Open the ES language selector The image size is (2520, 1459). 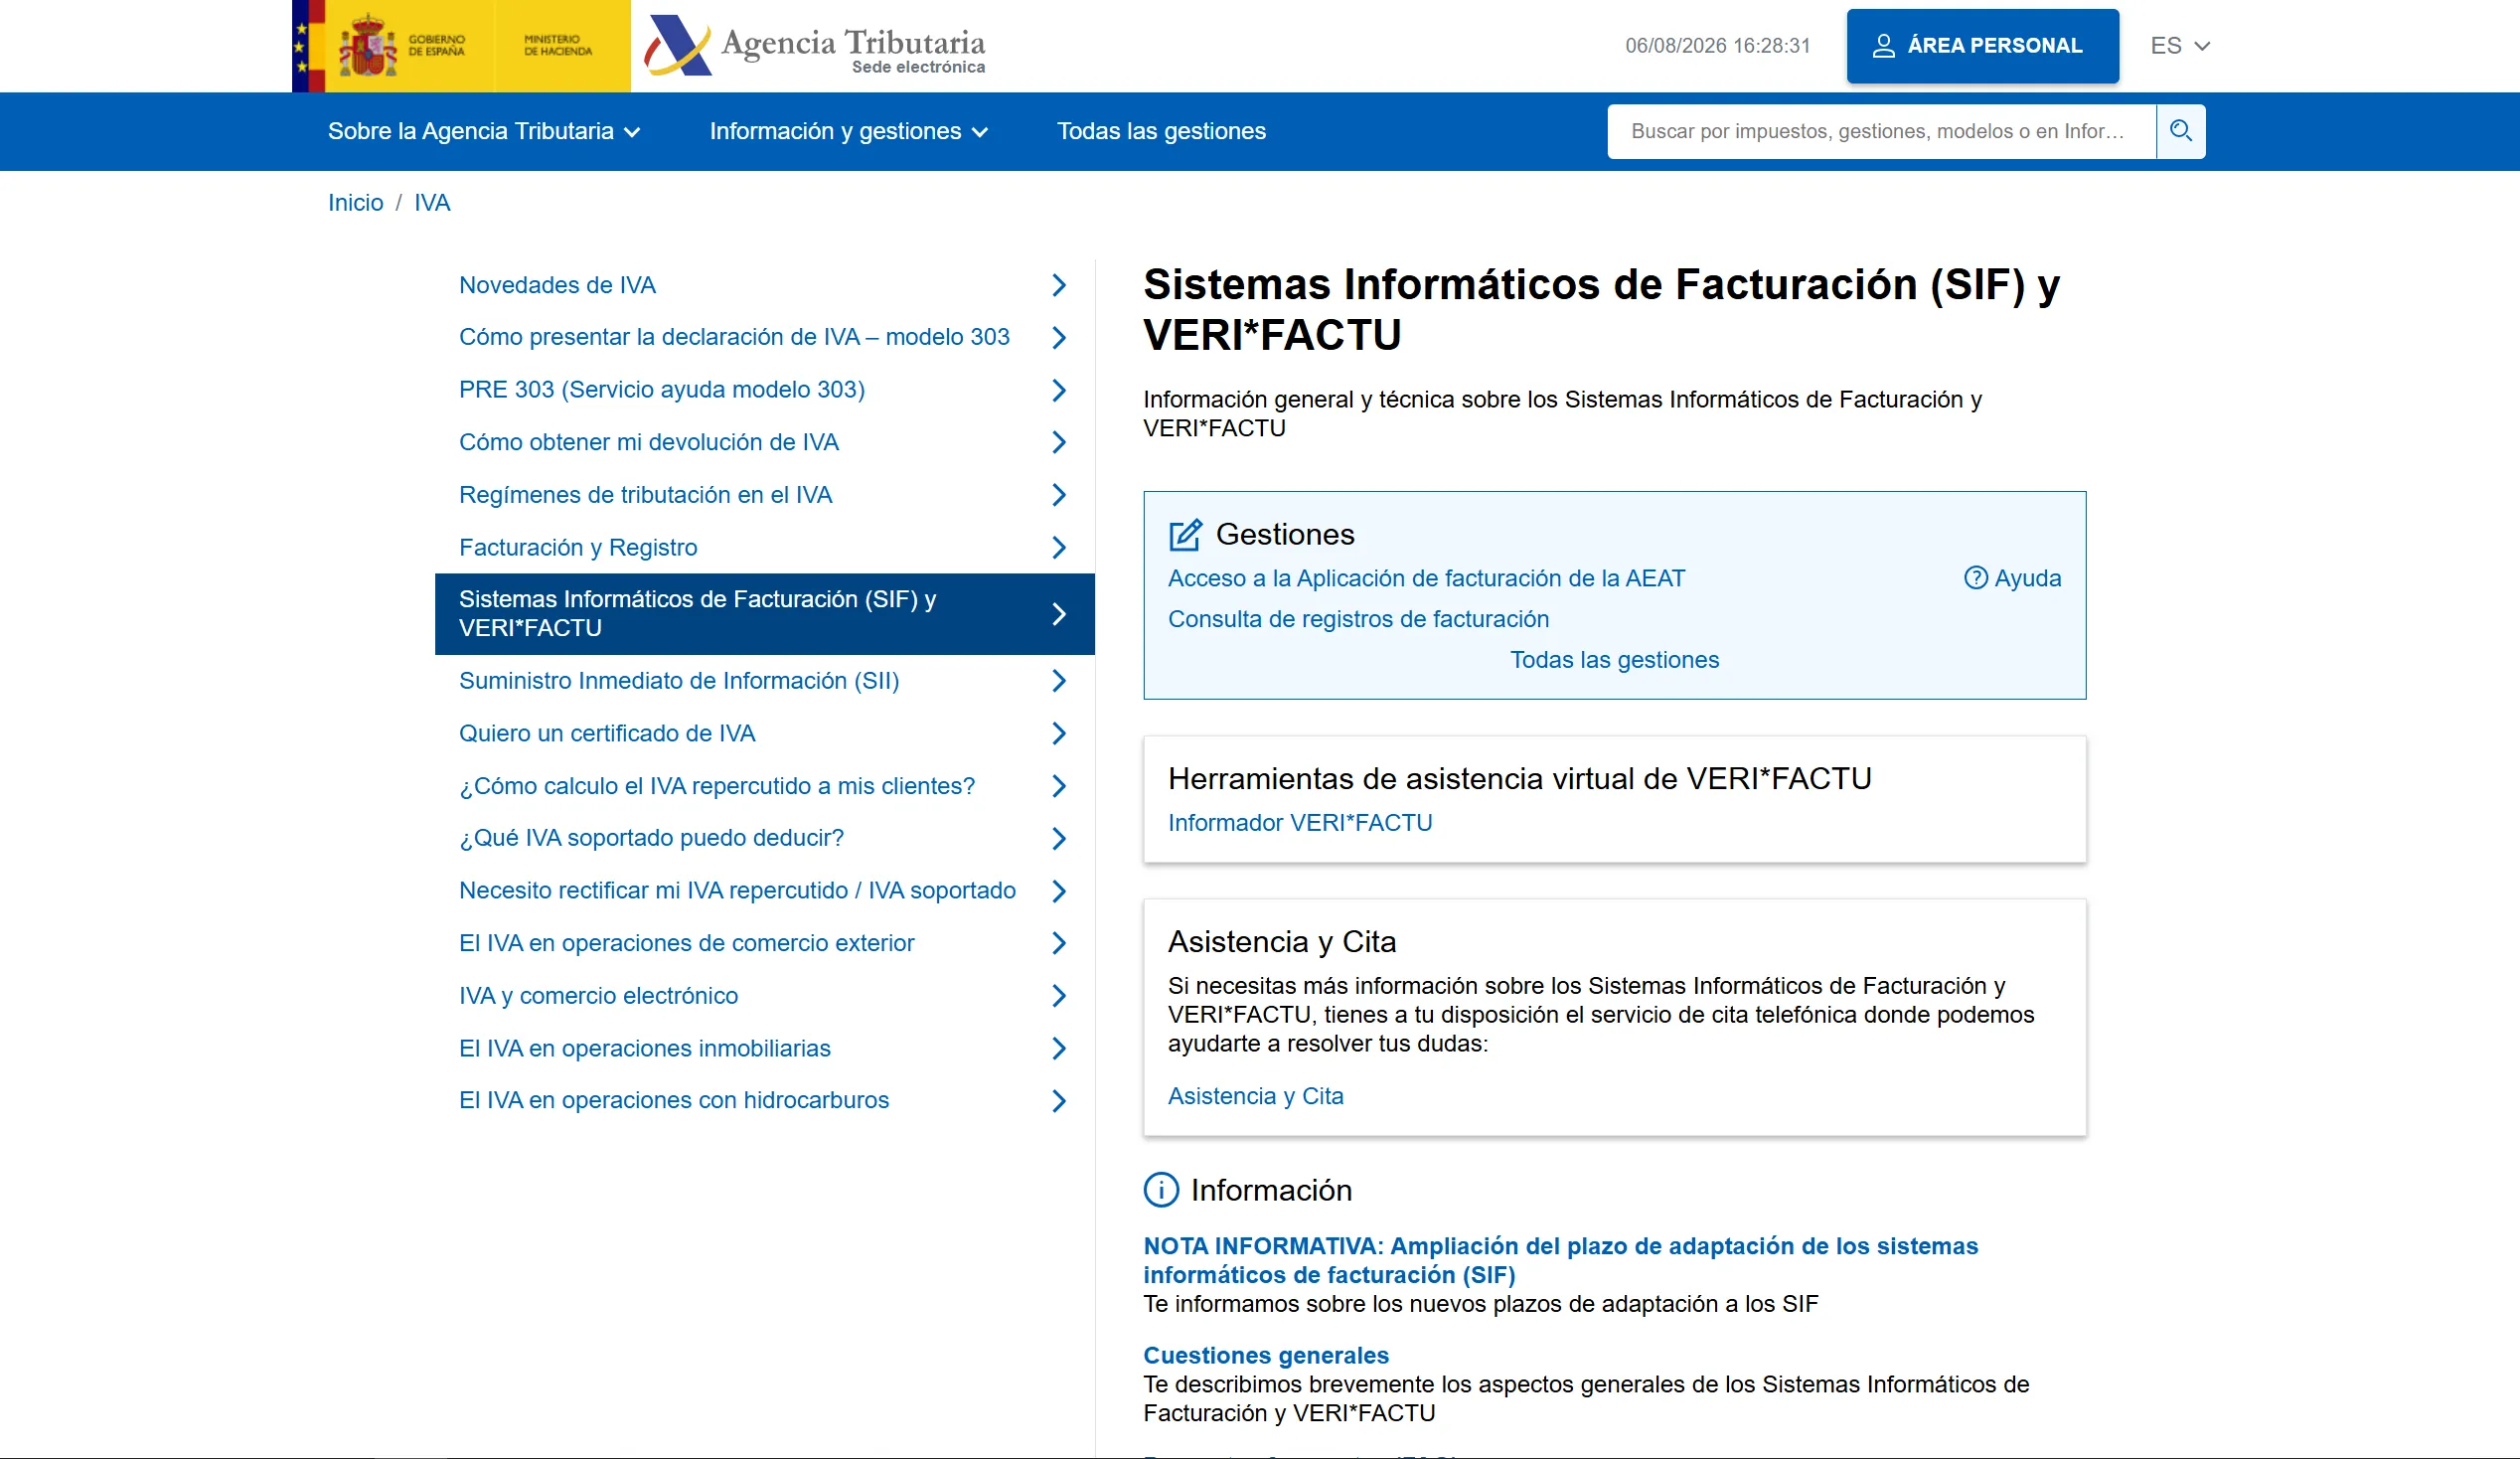(2180, 46)
